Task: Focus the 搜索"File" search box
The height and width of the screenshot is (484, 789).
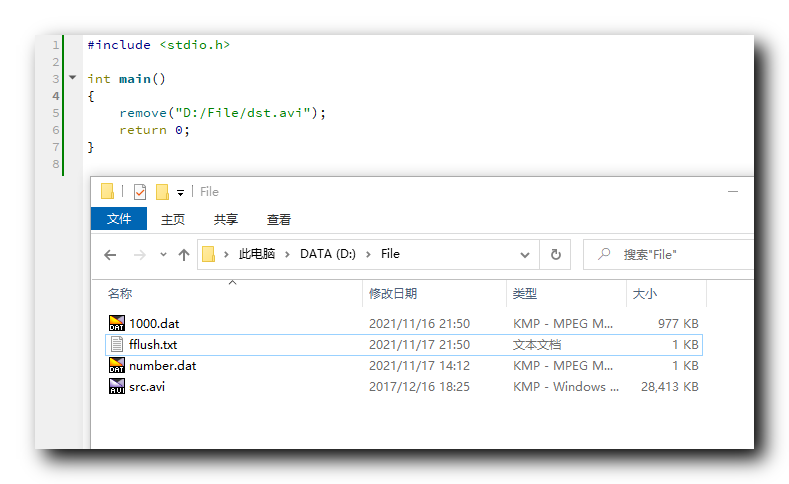Action: 669,255
